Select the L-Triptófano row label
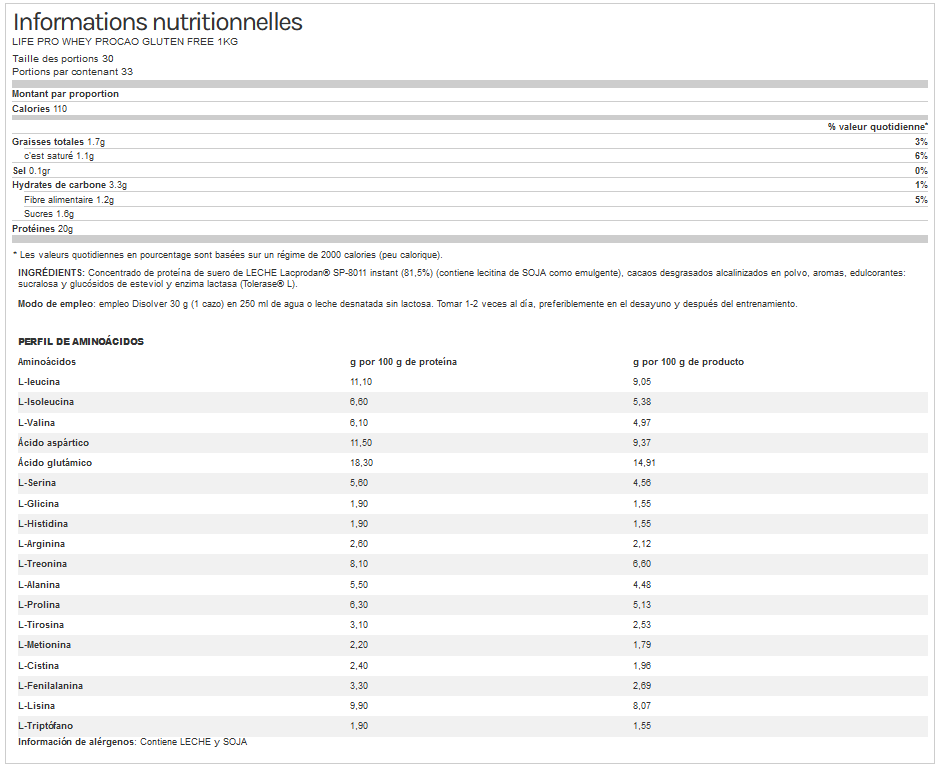This screenshot has width=941, height=767. pyautogui.click(x=45, y=725)
